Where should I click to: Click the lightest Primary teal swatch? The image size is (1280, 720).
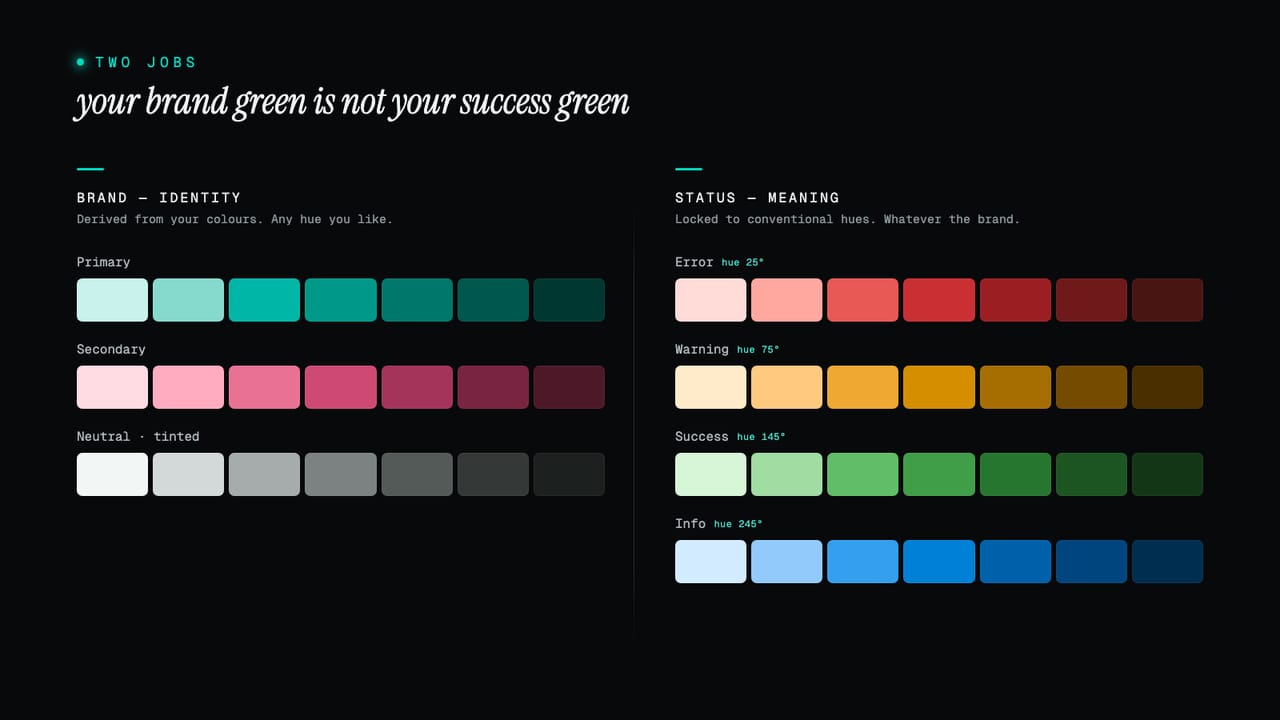(x=112, y=300)
